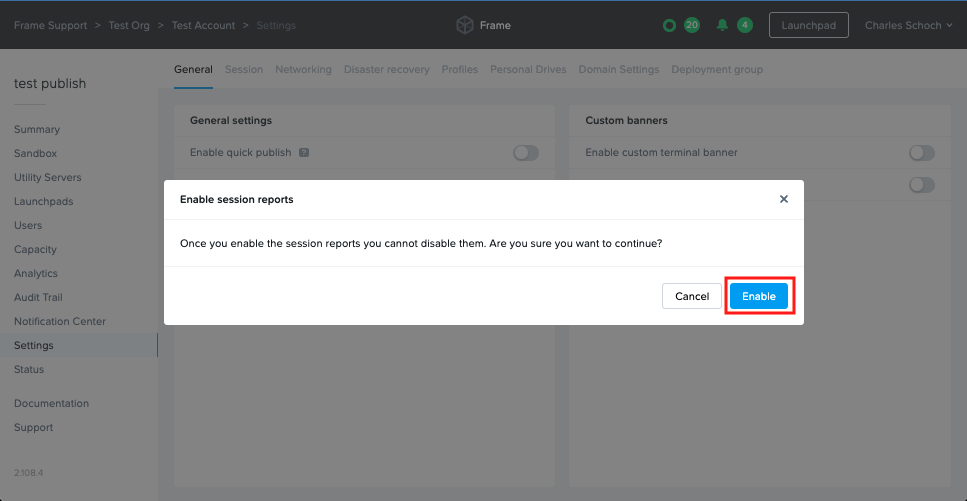Open Charles Schoch user dropdown
The height and width of the screenshot is (501, 967).
908,25
